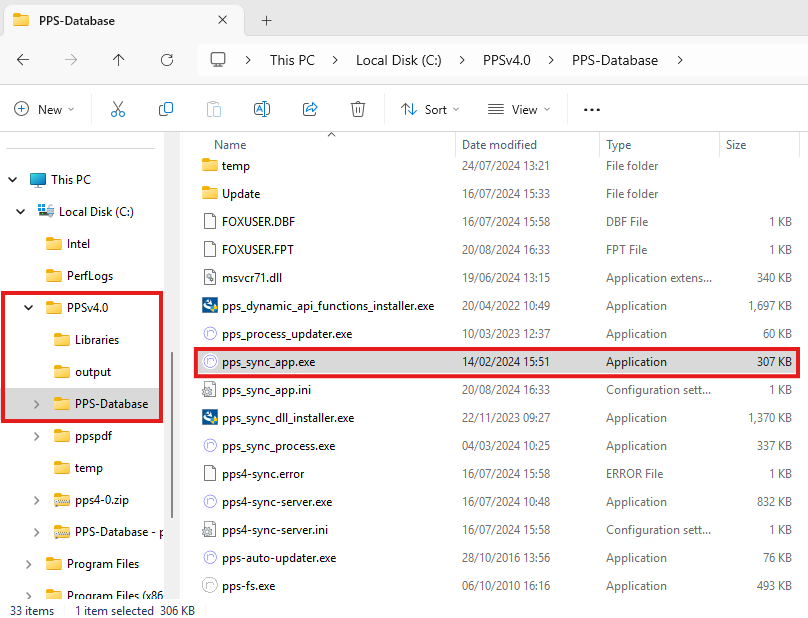Click the Copy icon in toolbar

point(165,109)
